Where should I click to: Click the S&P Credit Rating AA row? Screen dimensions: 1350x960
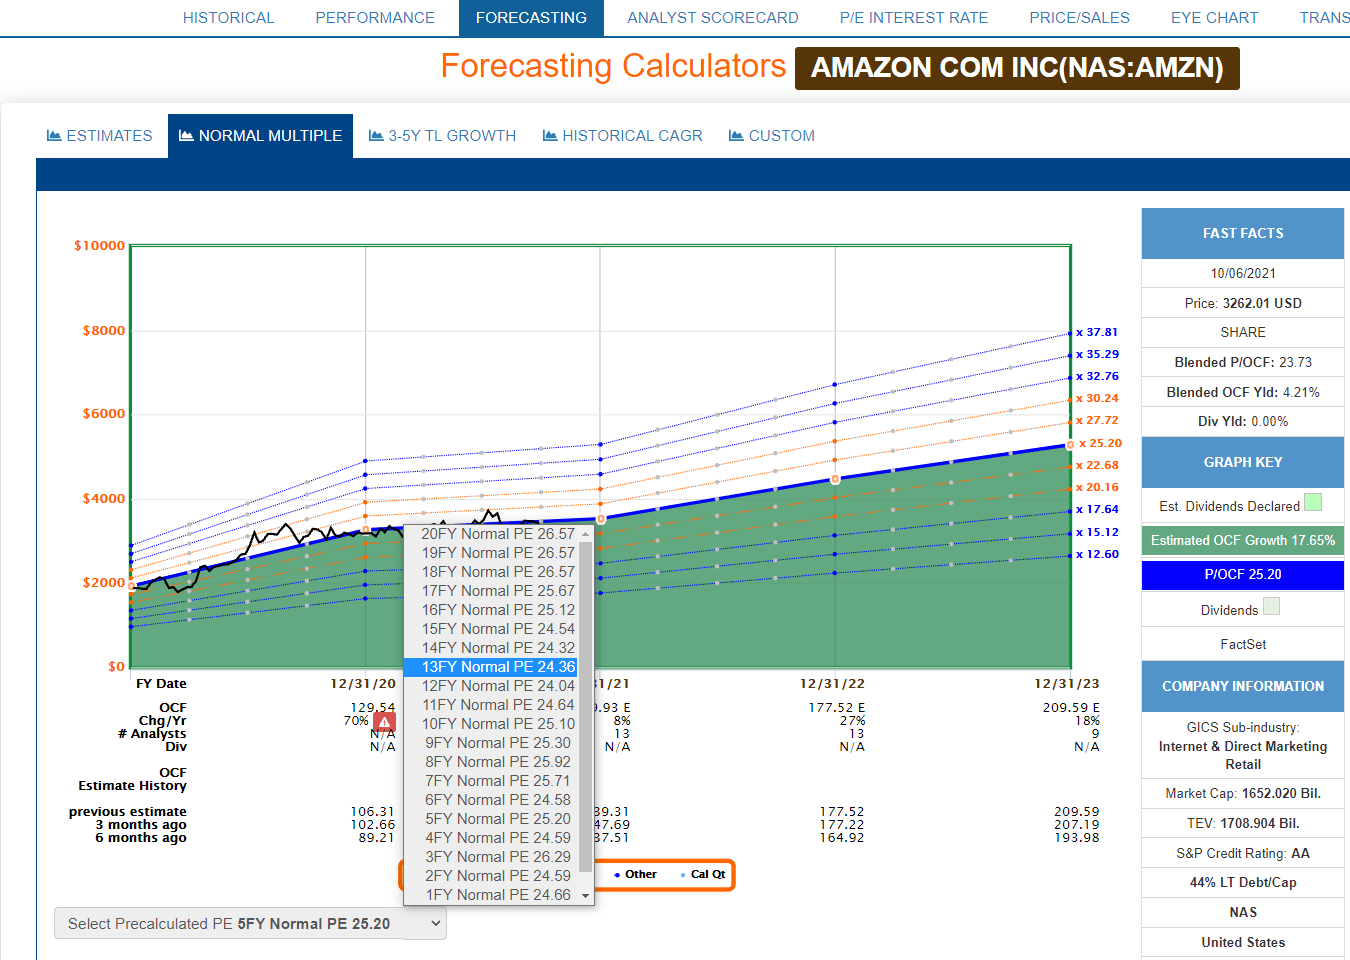tap(1243, 853)
